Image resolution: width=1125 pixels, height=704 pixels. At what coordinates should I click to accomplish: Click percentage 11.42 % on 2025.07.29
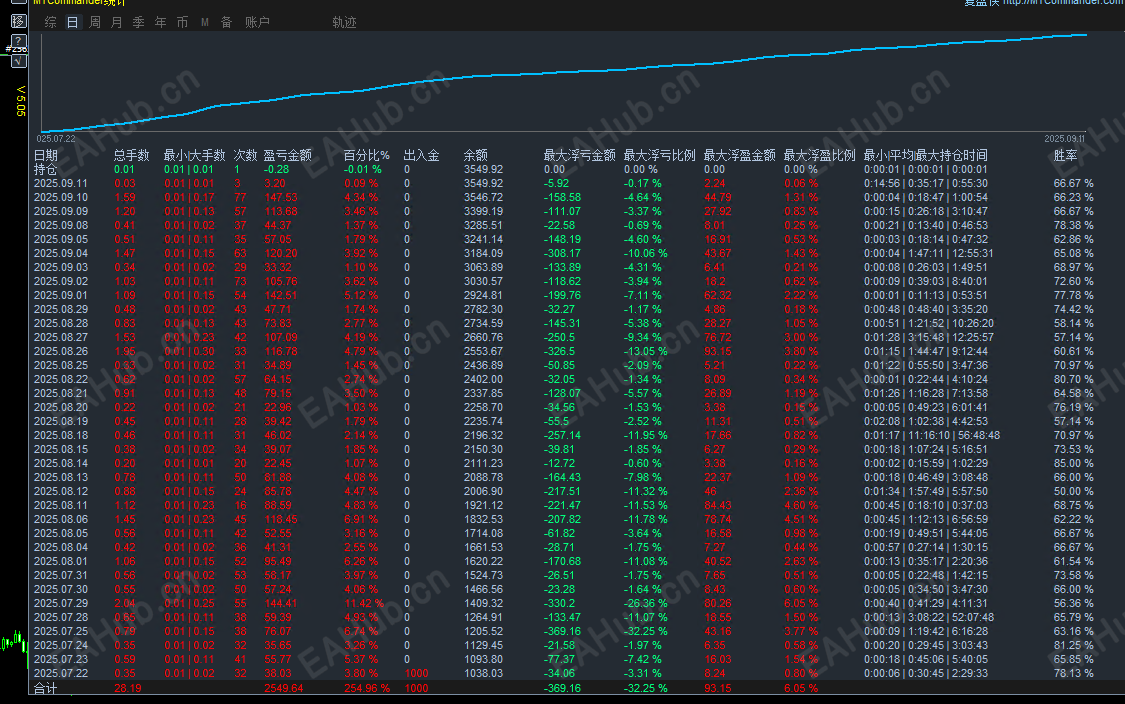(364, 604)
